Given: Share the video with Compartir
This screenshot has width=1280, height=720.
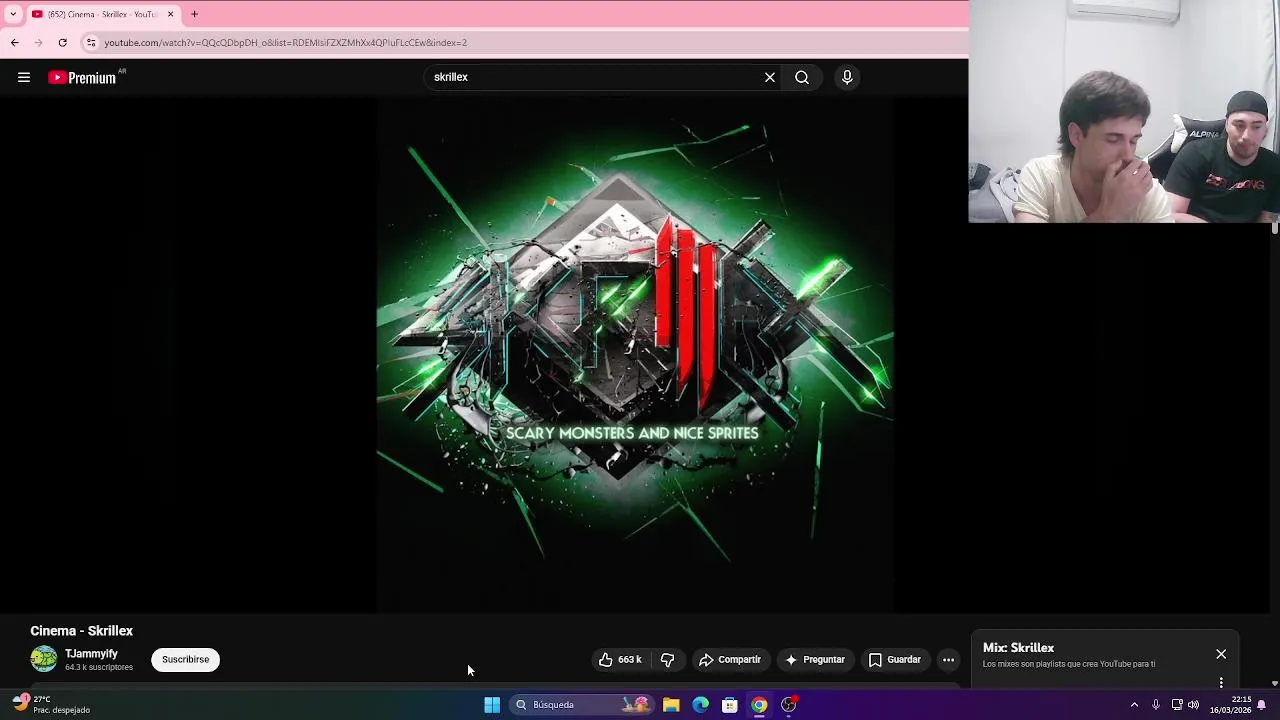Looking at the screenshot, I should 730,659.
